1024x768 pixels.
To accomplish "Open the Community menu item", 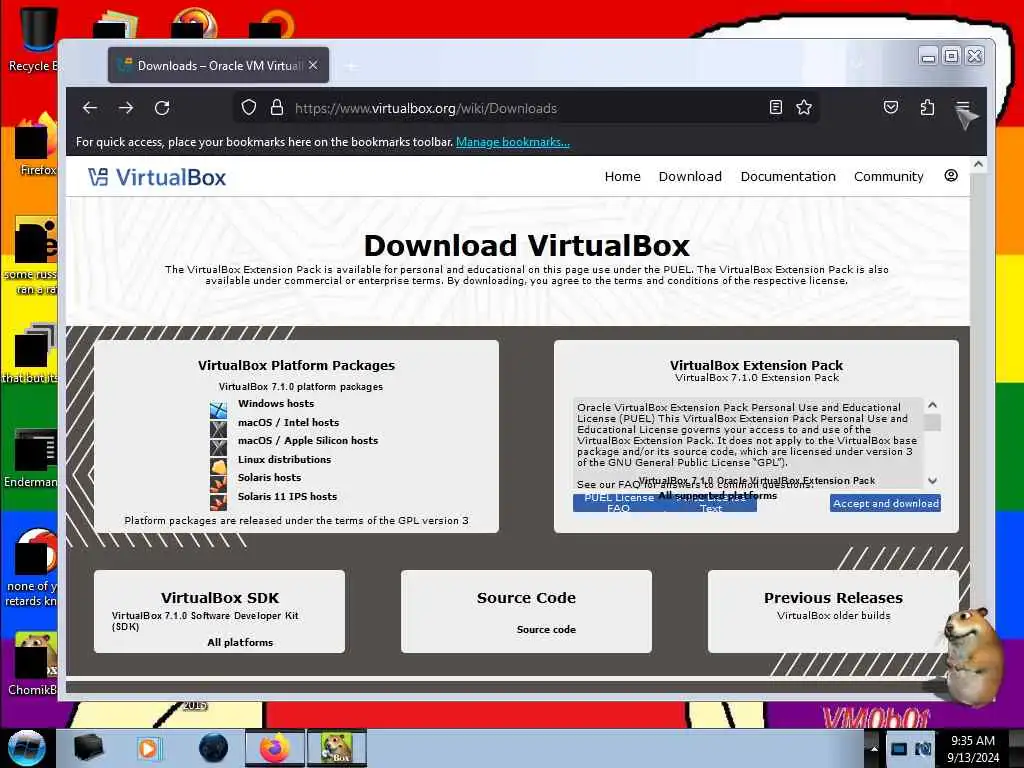I will click(x=888, y=176).
